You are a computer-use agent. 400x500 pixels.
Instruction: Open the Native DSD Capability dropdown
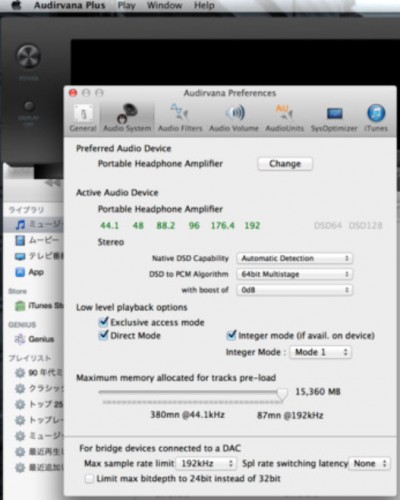coord(295,258)
